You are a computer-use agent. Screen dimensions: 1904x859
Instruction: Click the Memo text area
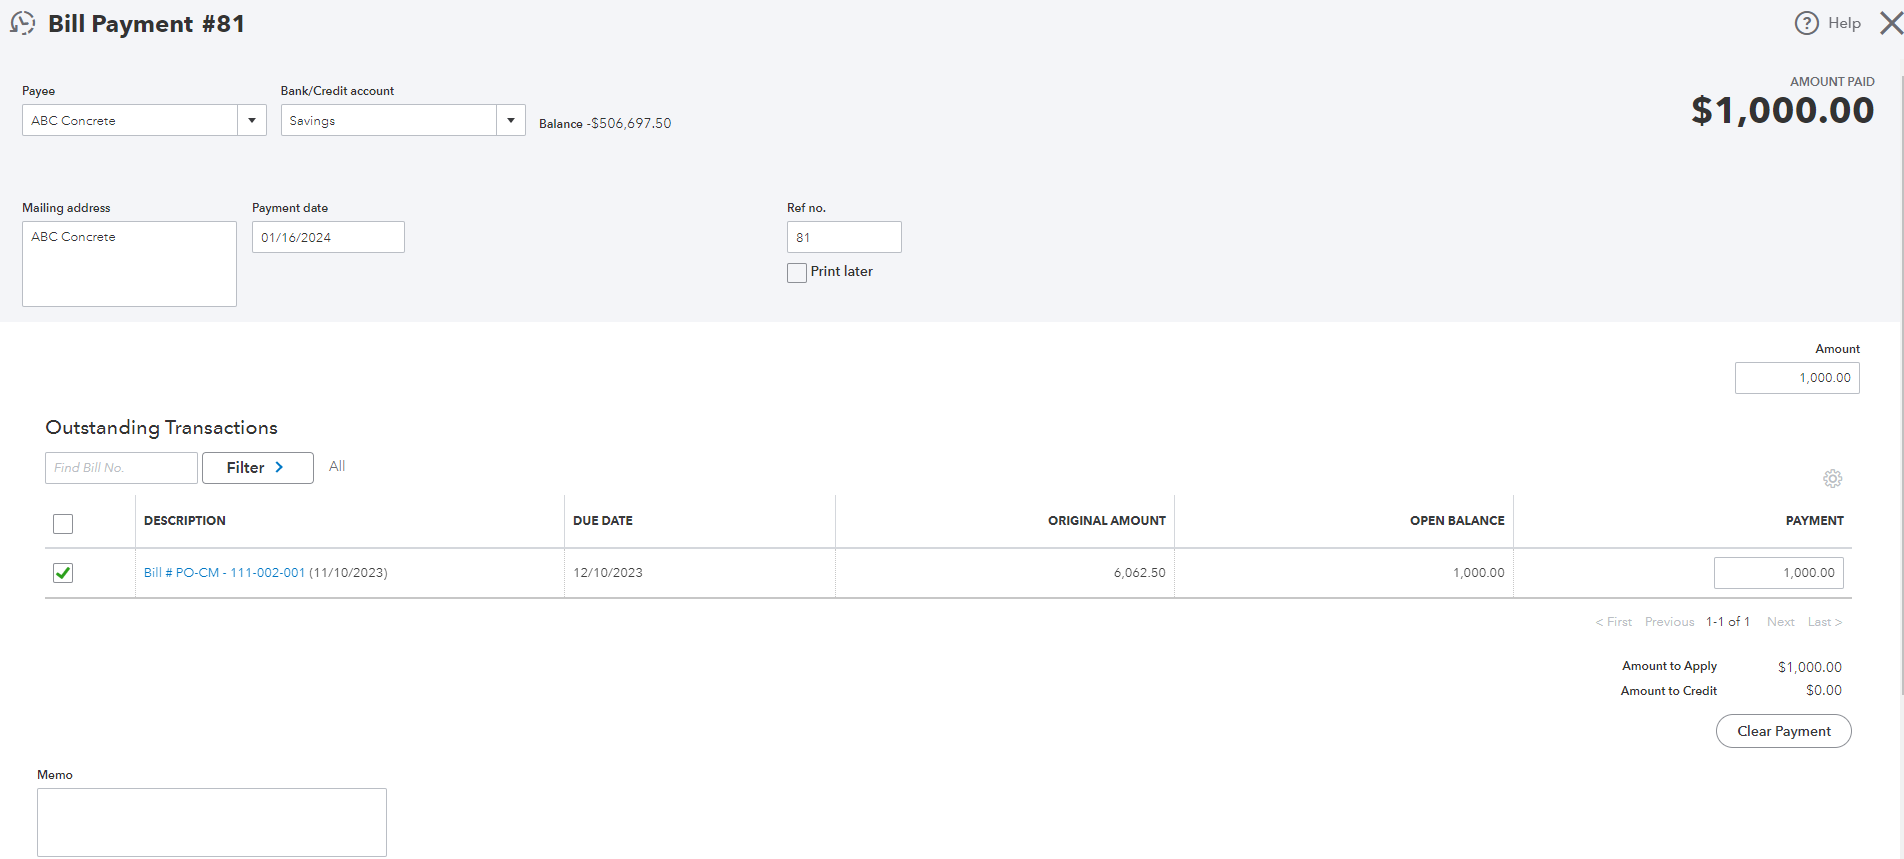(x=212, y=822)
